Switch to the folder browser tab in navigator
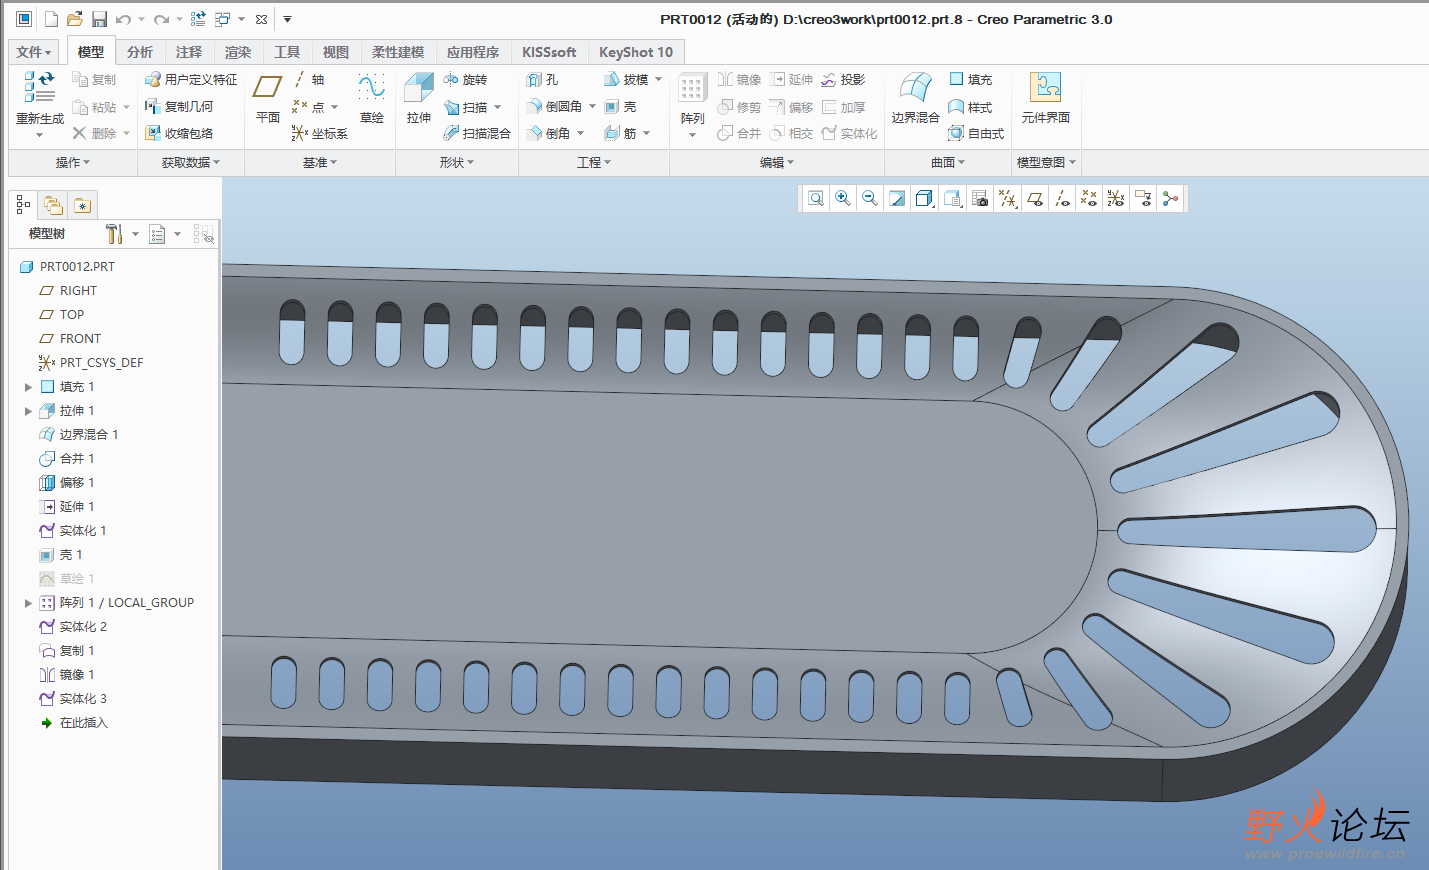 53,205
